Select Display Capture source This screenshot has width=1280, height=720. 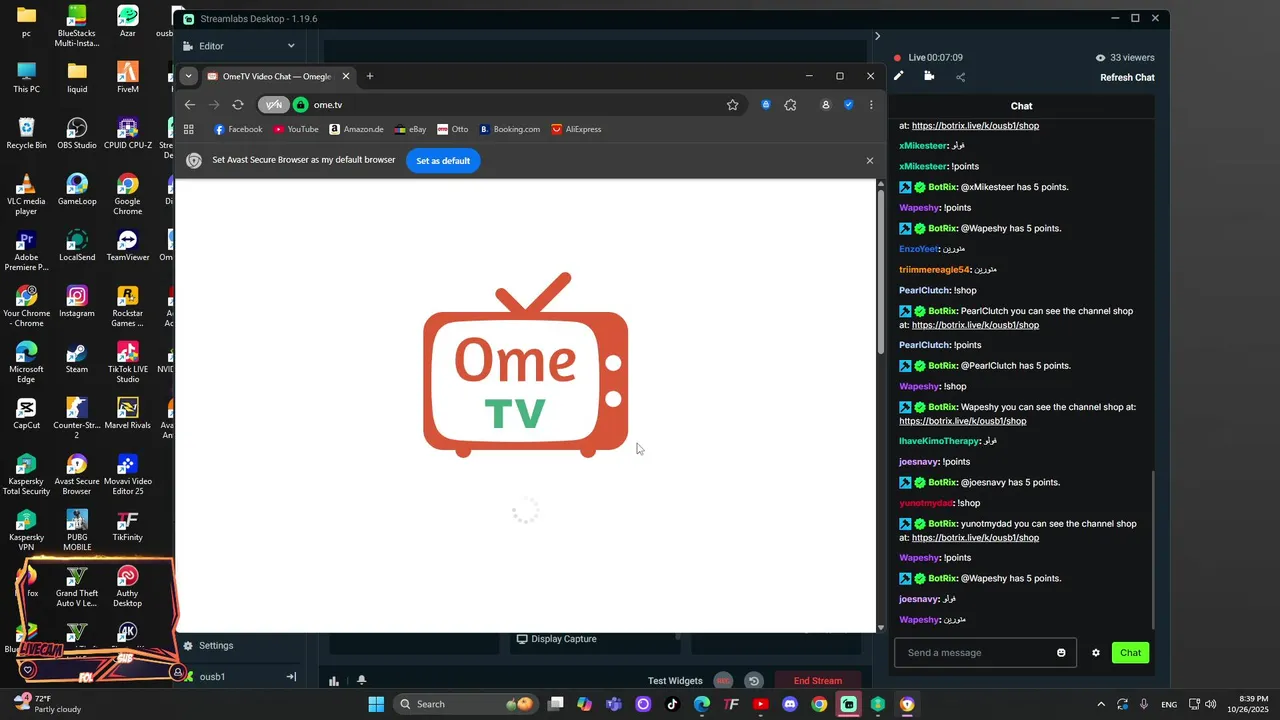pos(556,639)
